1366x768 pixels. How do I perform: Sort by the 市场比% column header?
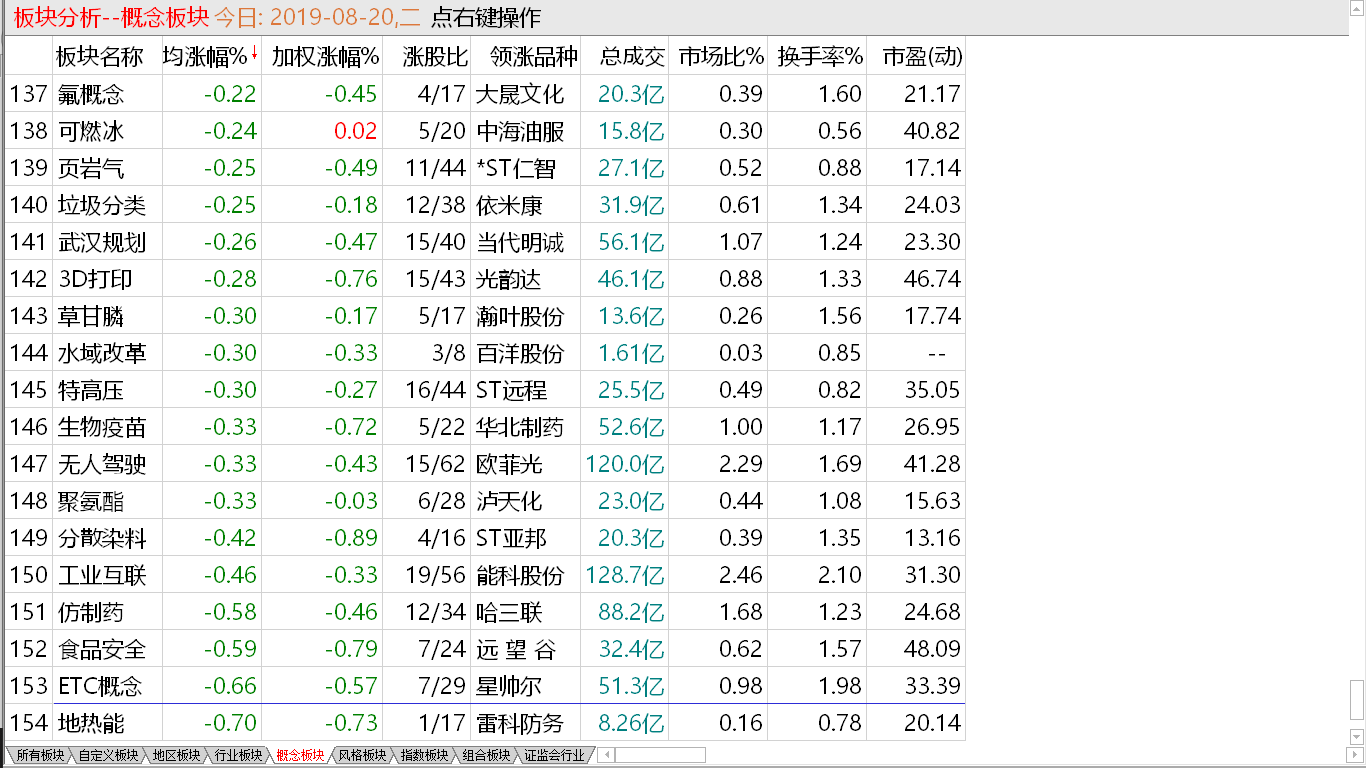click(721, 57)
